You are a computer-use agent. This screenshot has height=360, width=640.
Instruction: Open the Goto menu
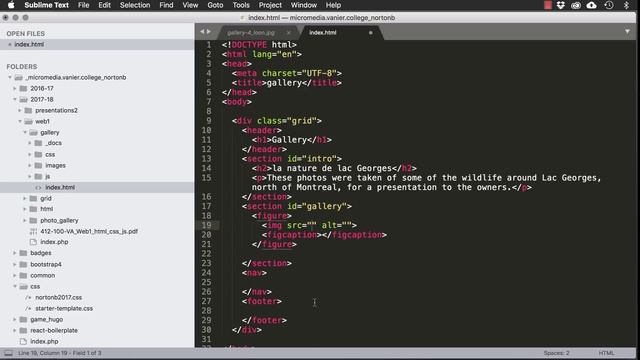point(215,5)
